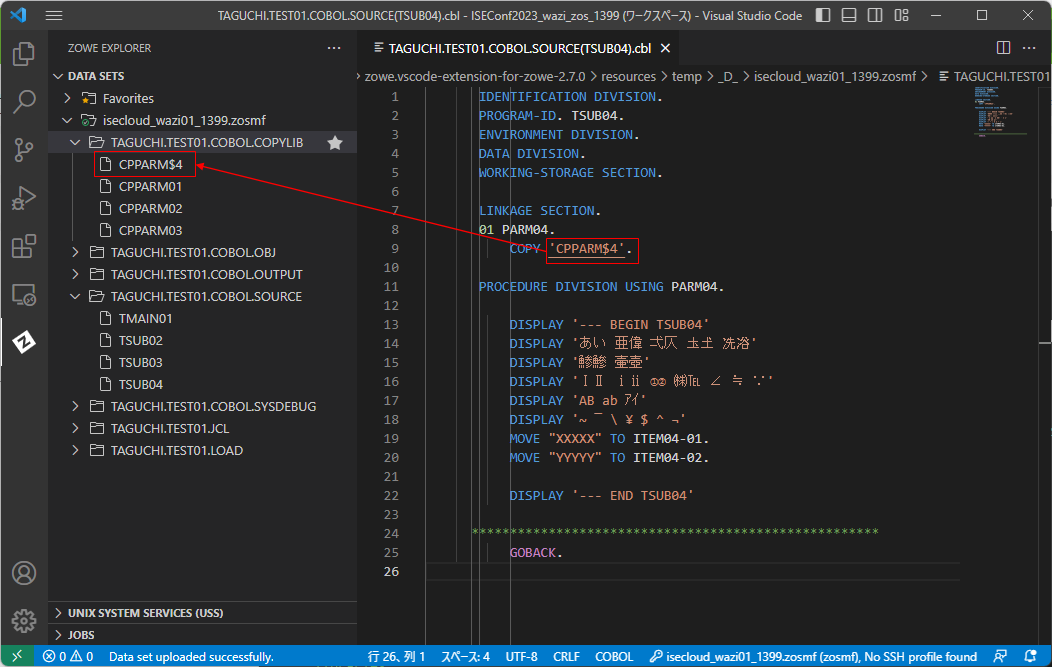Open the hamburger application menu
Screen dimensions: 1052x667
pyautogui.click(x=54, y=16)
